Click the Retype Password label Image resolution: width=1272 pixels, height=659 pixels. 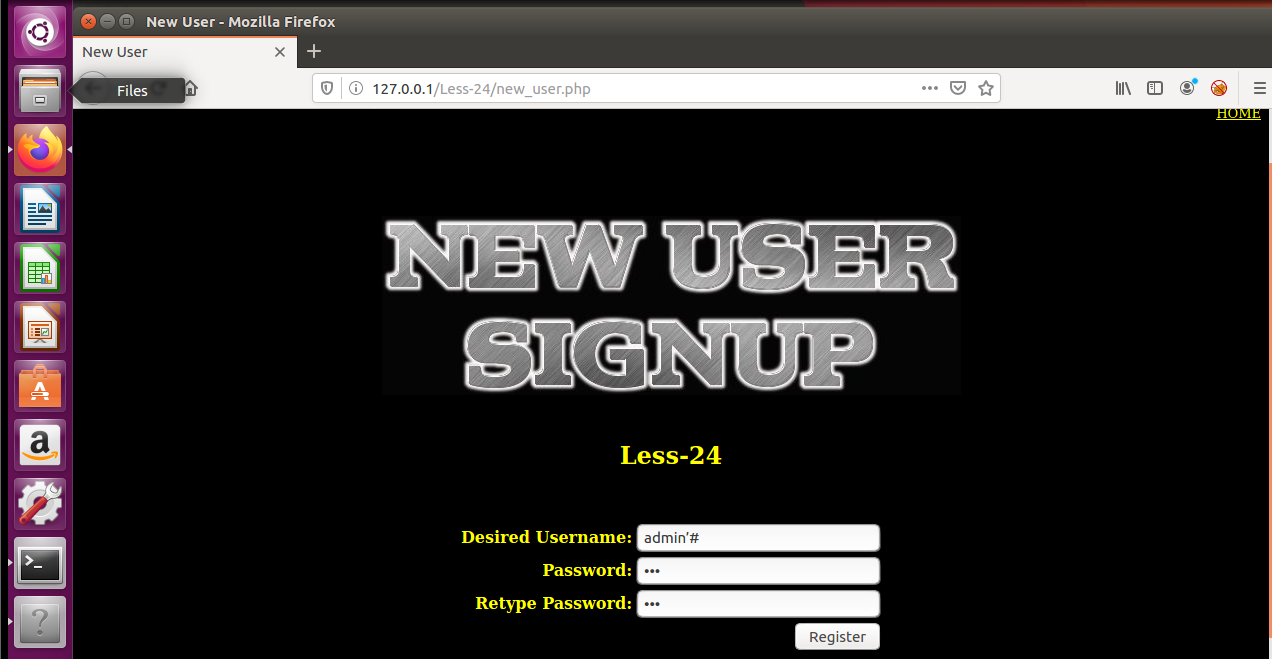tap(553, 603)
